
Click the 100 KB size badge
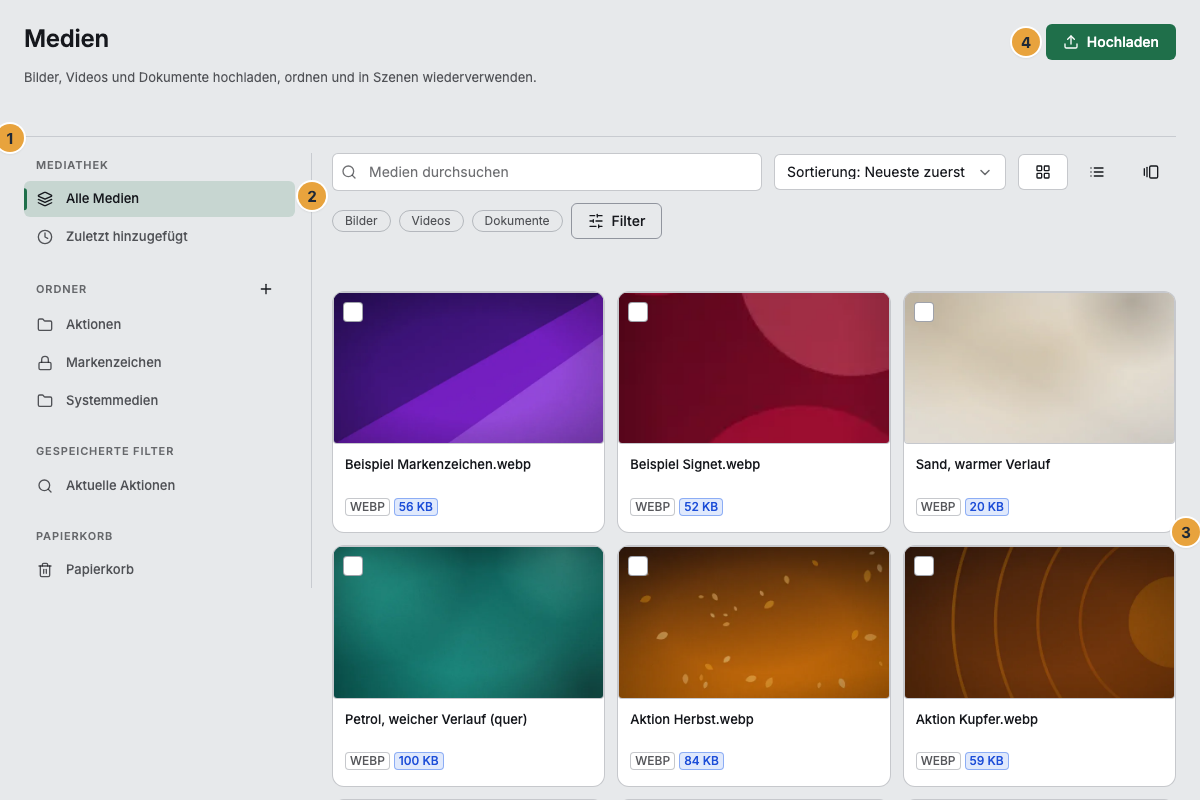[x=419, y=761]
